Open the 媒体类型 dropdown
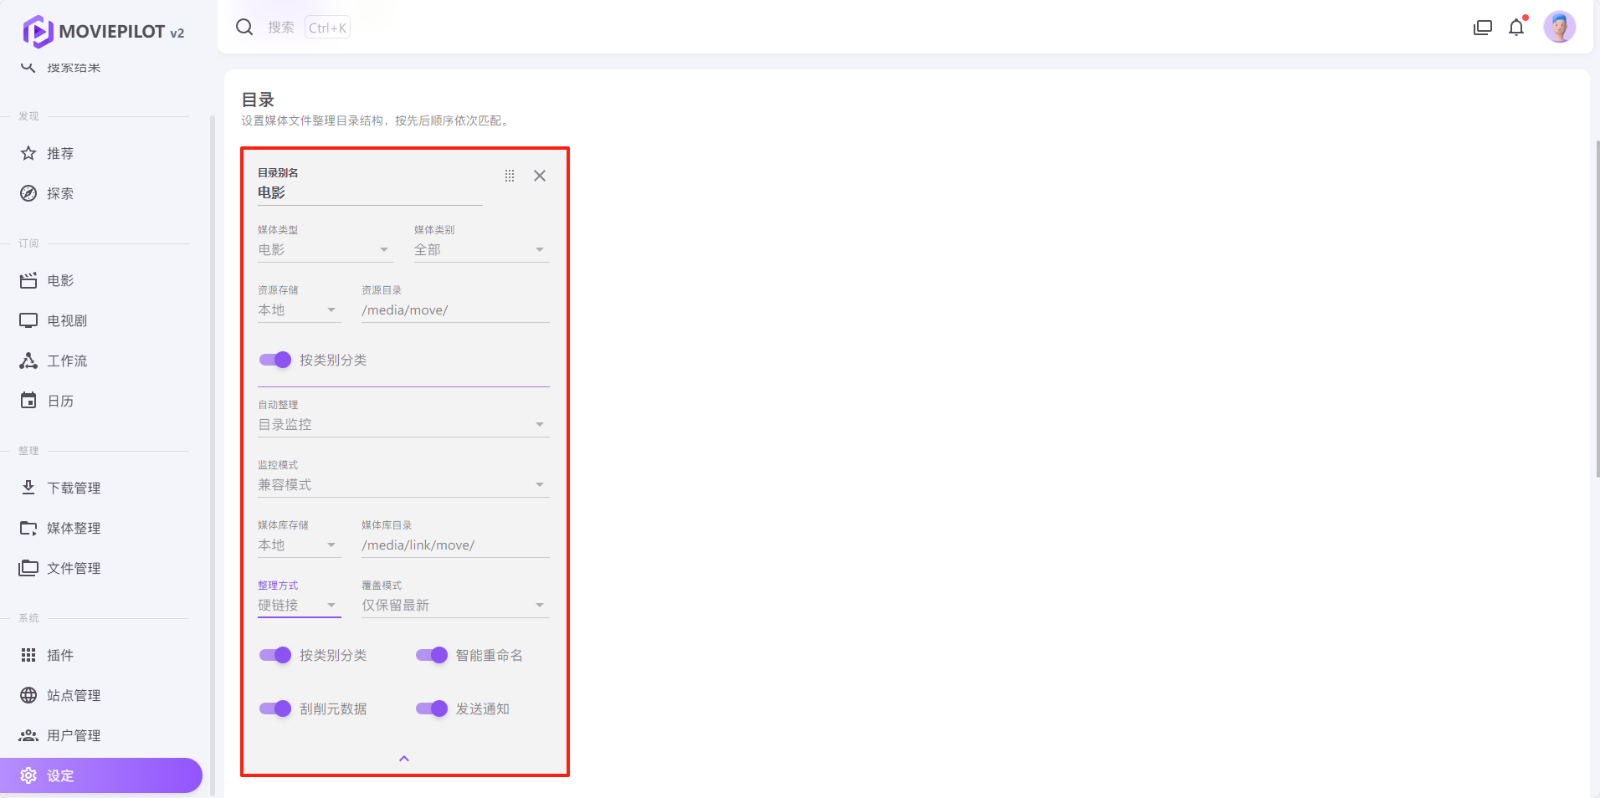This screenshot has width=1600, height=798. [324, 250]
